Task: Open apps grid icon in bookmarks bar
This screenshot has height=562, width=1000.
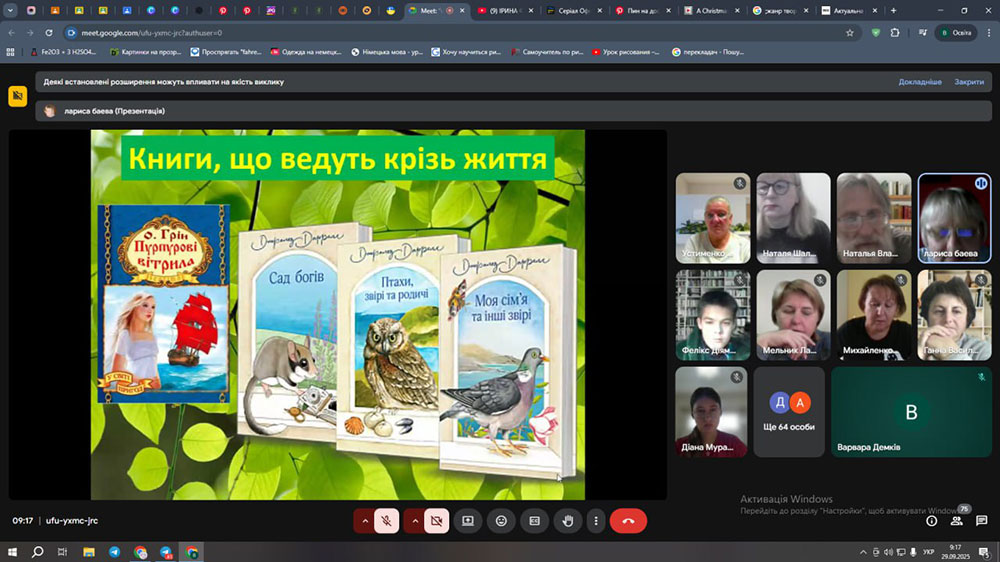Action: [10, 52]
